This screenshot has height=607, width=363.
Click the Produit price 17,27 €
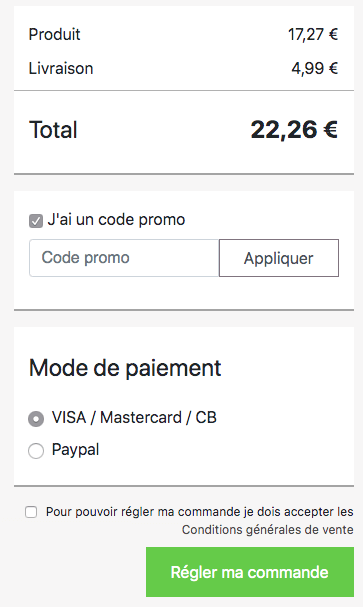313,34
